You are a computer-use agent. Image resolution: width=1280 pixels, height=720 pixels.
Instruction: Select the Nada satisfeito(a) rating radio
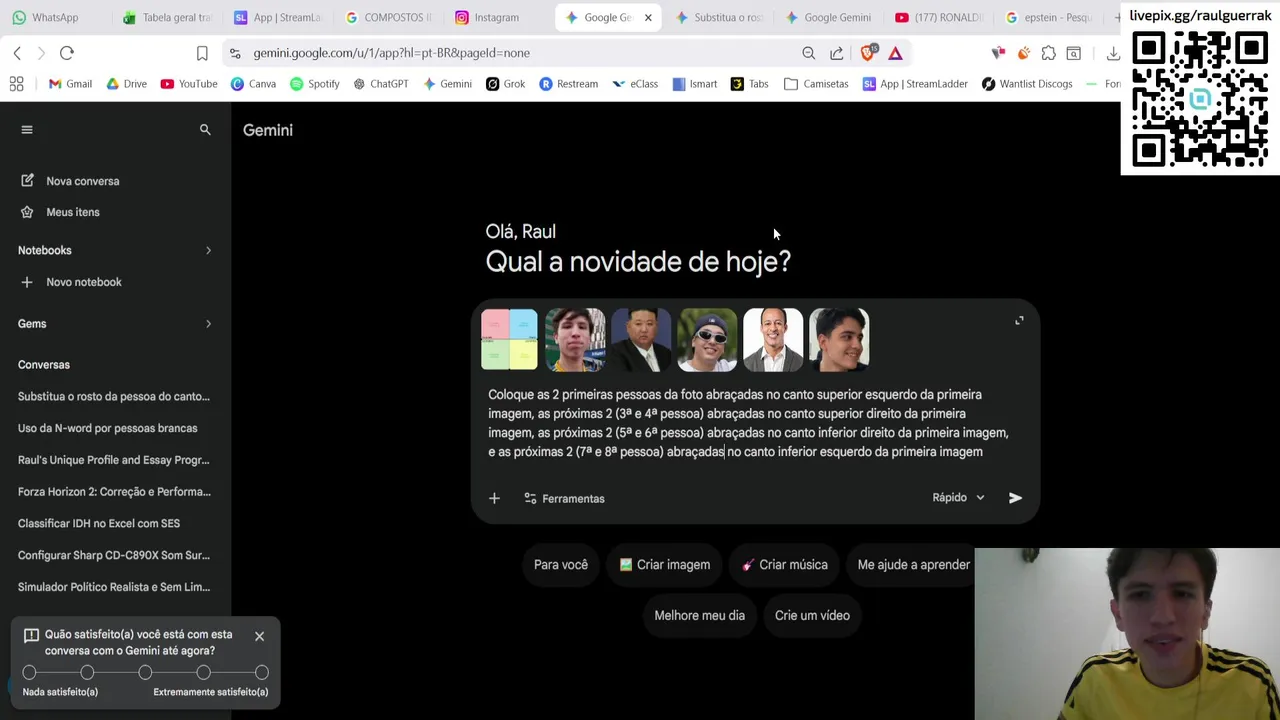tap(29, 673)
